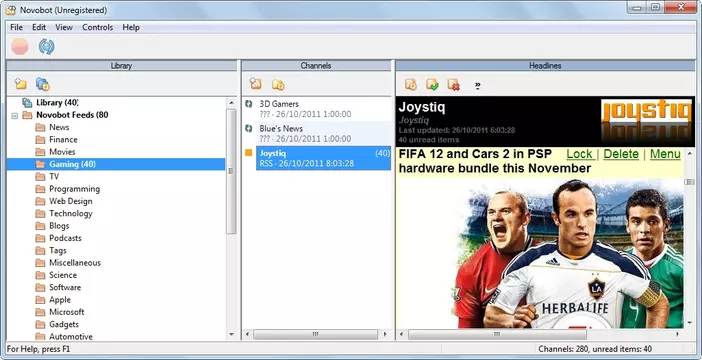Click the green checkmark icon in Headlines toolbar
The height and width of the screenshot is (360, 702).
click(432, 84)
